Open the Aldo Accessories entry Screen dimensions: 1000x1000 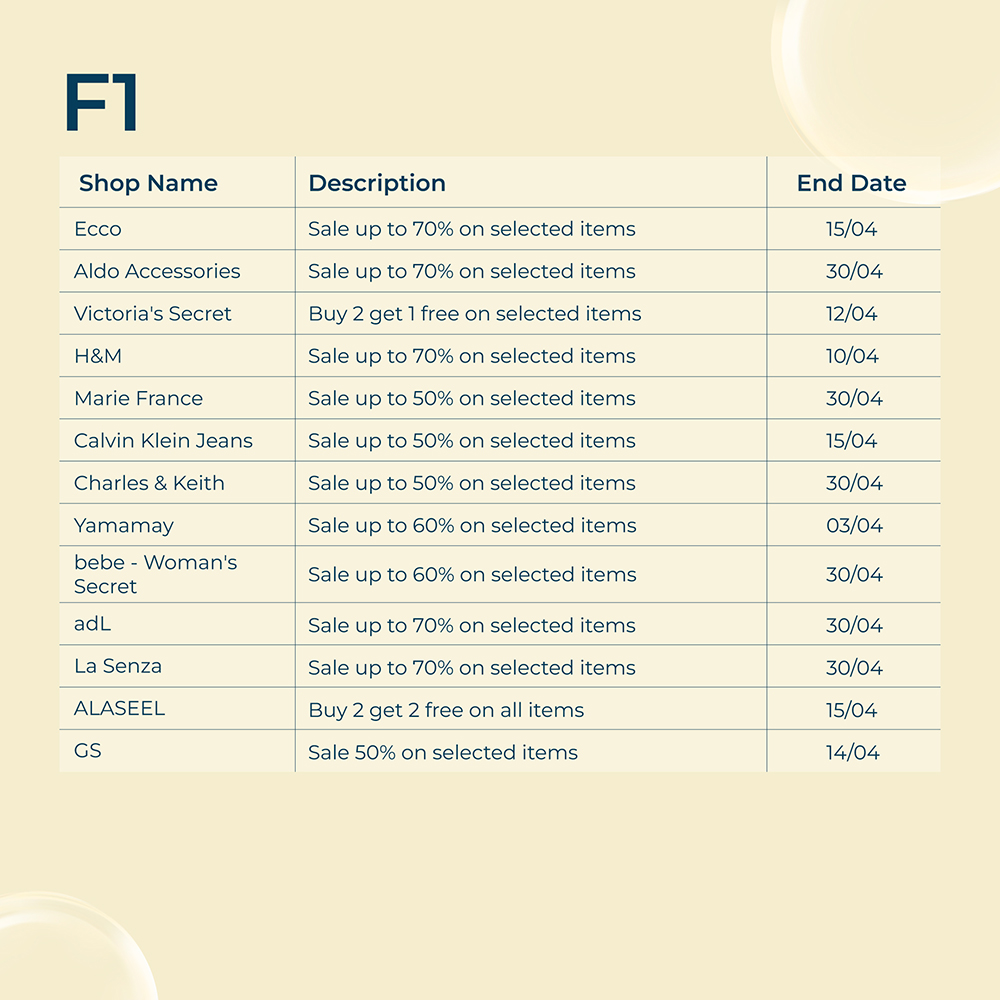(x=157, y=271)
